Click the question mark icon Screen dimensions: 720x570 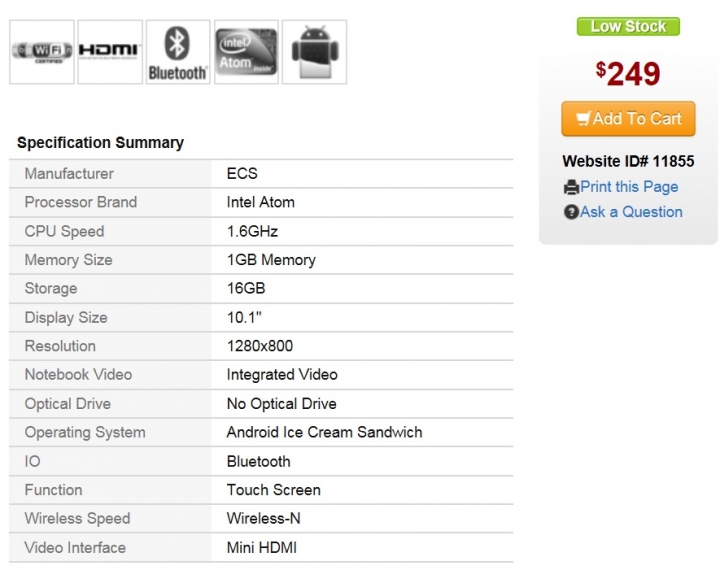pyautogui.click(x=571, y=212)
